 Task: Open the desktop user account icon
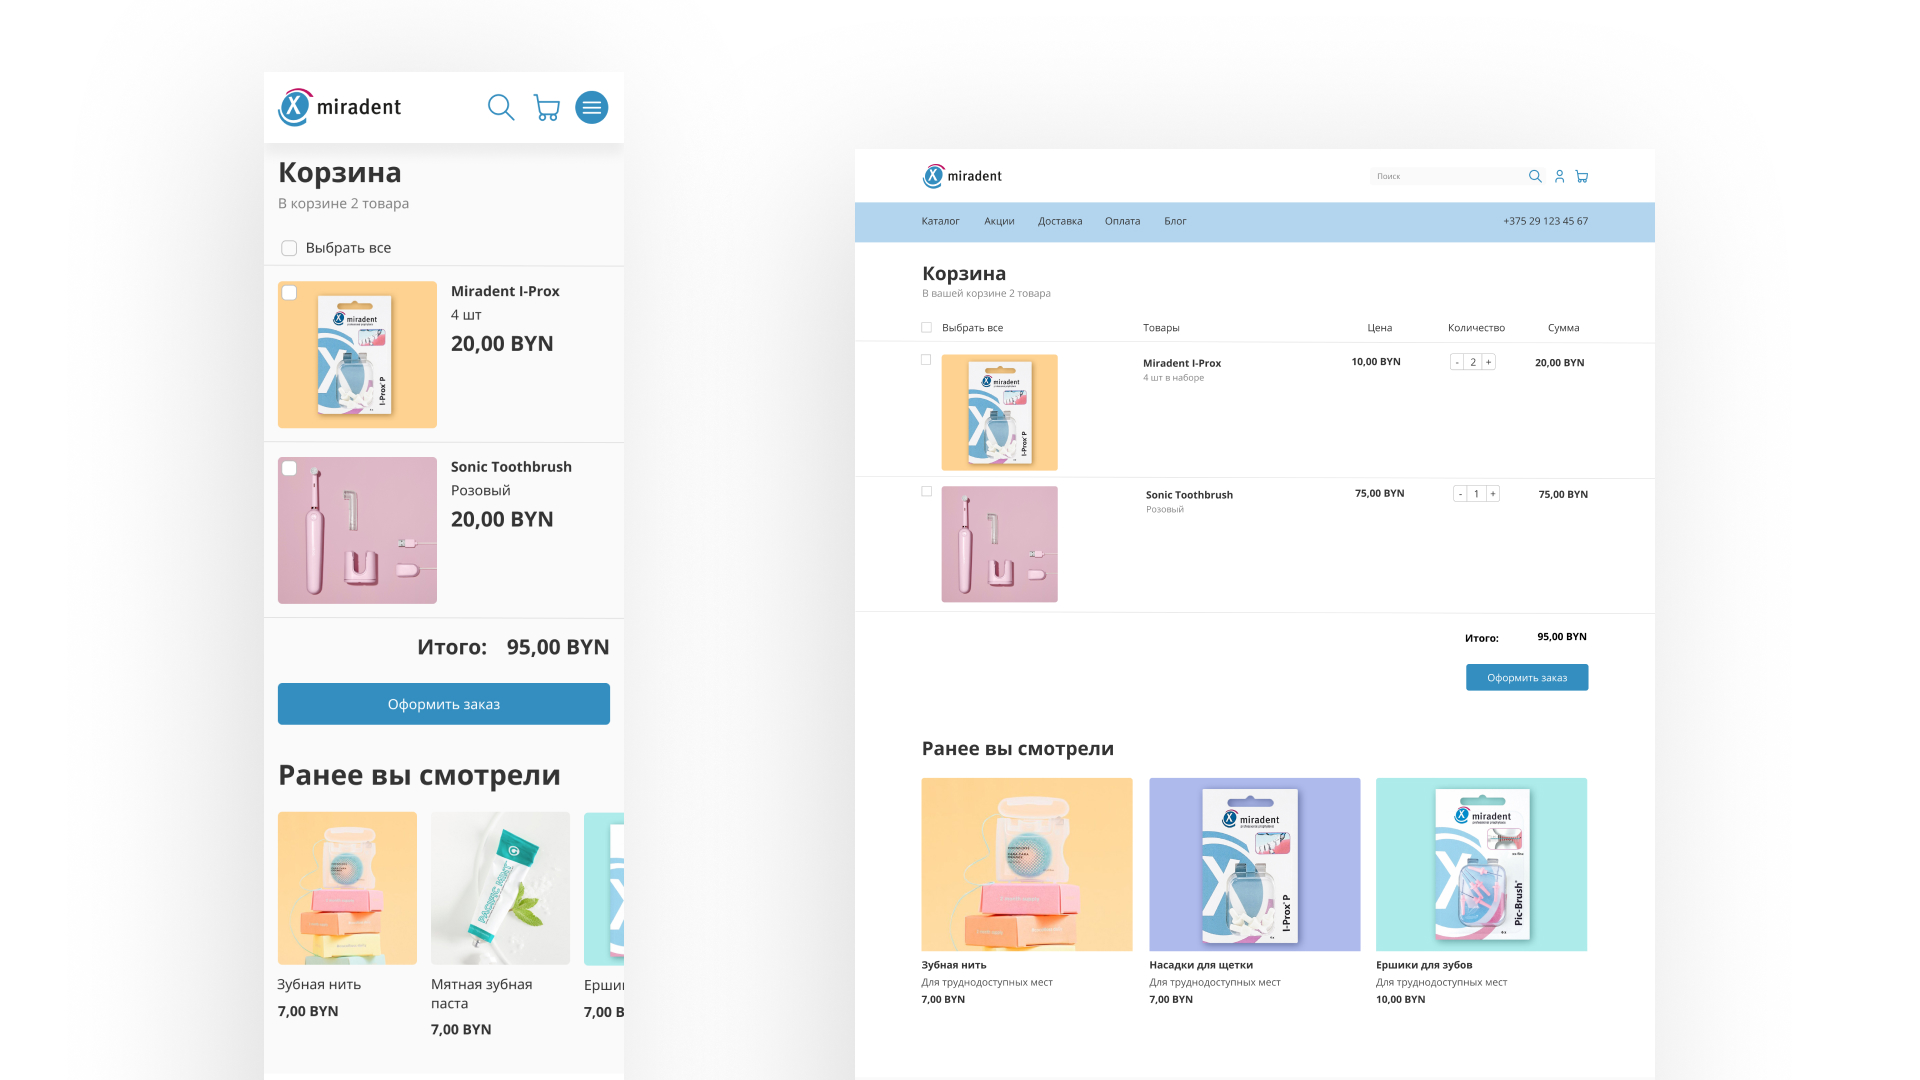[1559, 176]
